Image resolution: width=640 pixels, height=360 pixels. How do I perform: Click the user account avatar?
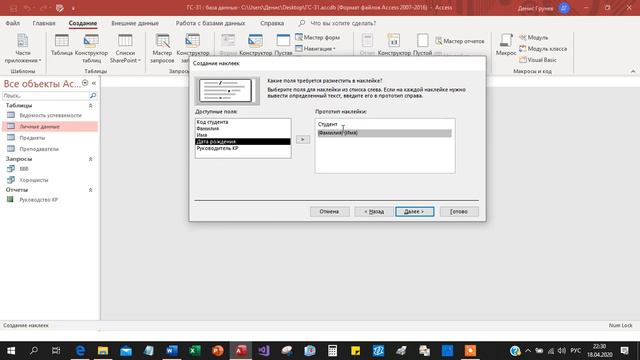[564, 8]
